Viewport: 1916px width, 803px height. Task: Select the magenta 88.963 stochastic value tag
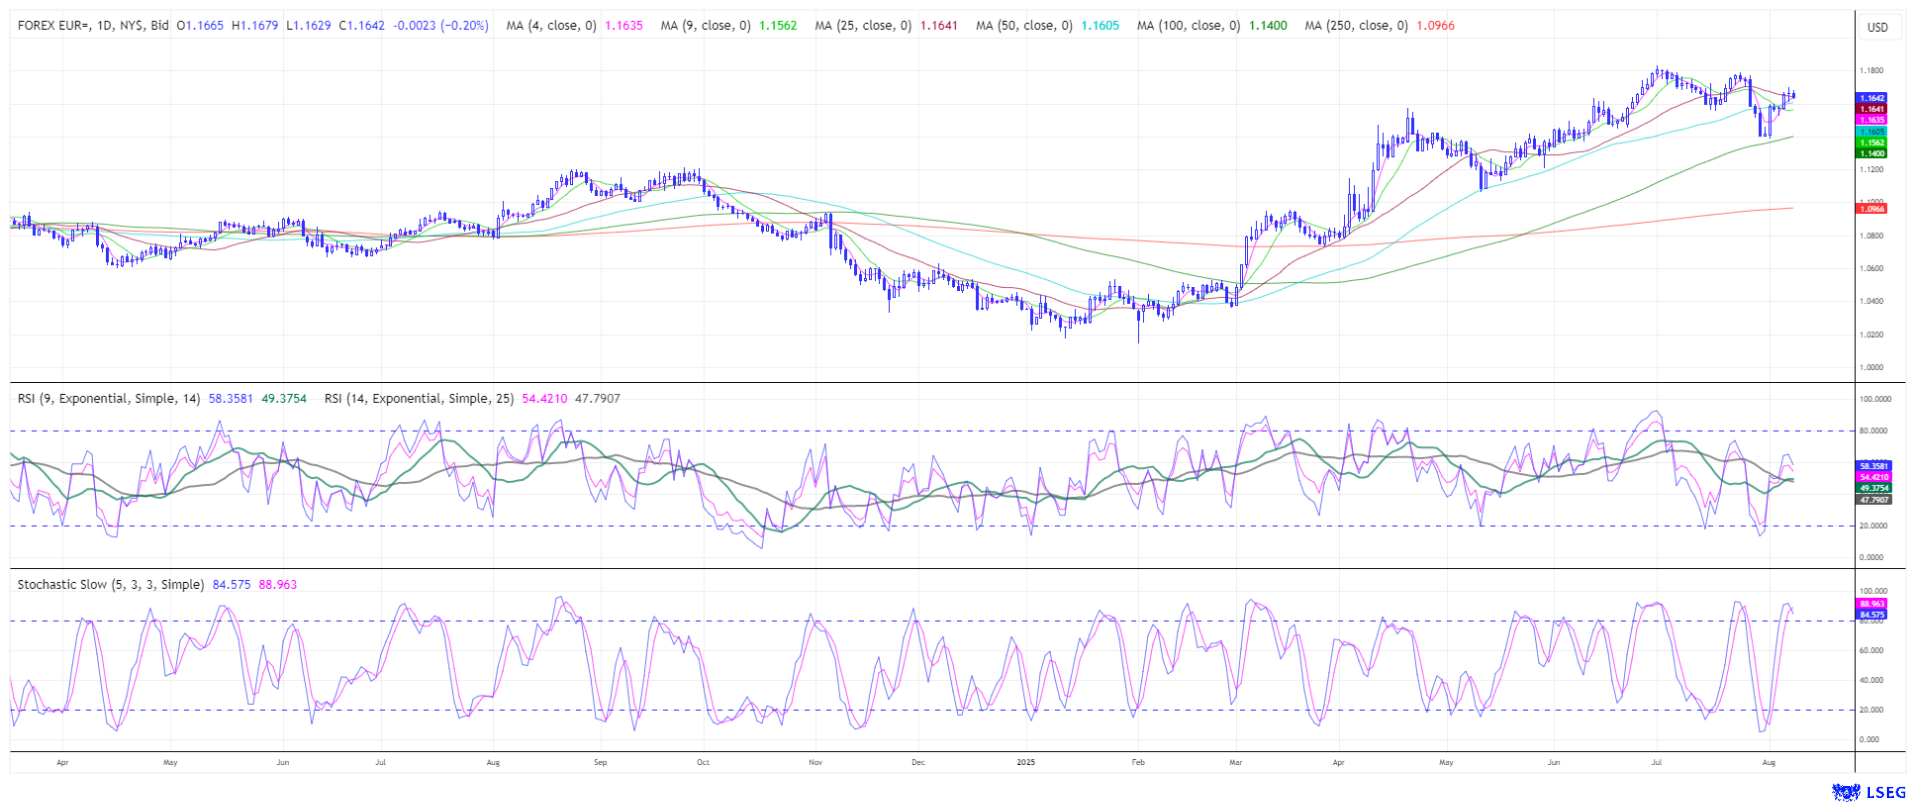[1871, 604]
